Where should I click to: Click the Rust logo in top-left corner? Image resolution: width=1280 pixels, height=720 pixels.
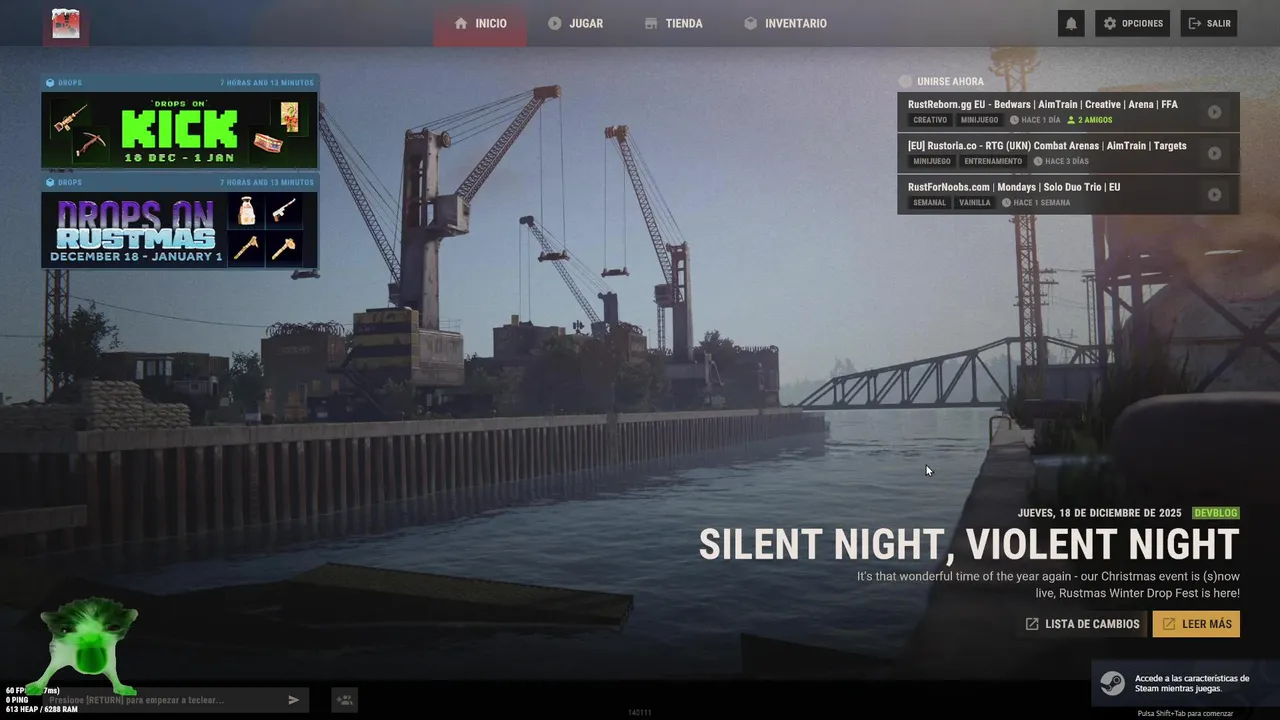point(66,23)
